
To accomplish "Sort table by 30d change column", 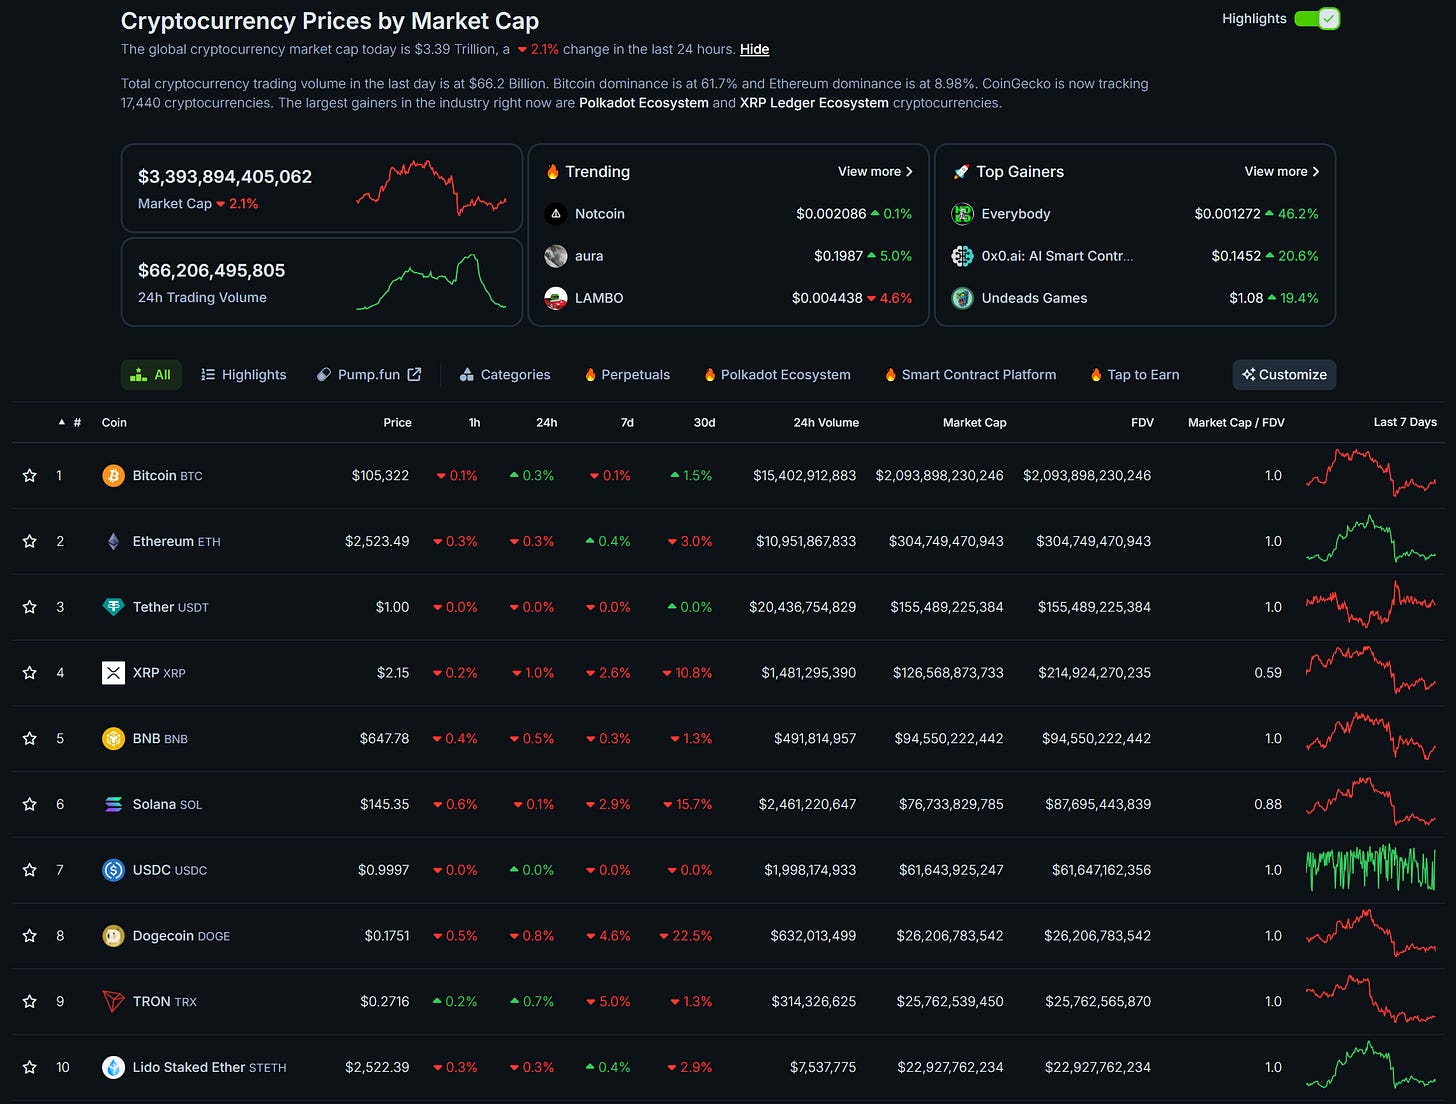I will (704, 423).
